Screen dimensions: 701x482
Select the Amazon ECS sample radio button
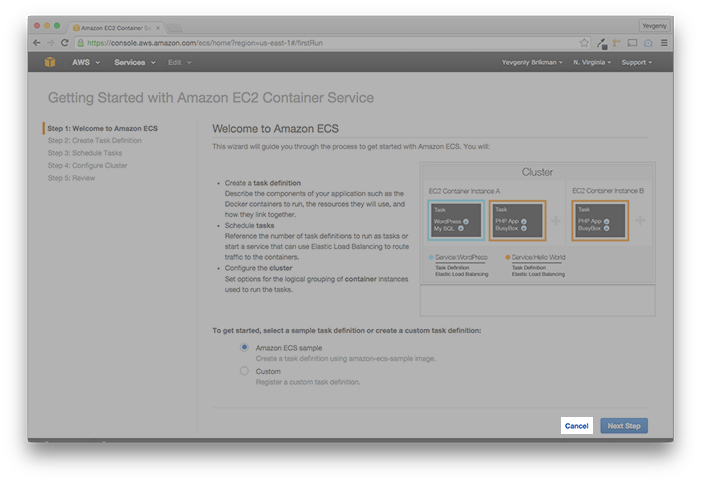coord(244,347)
